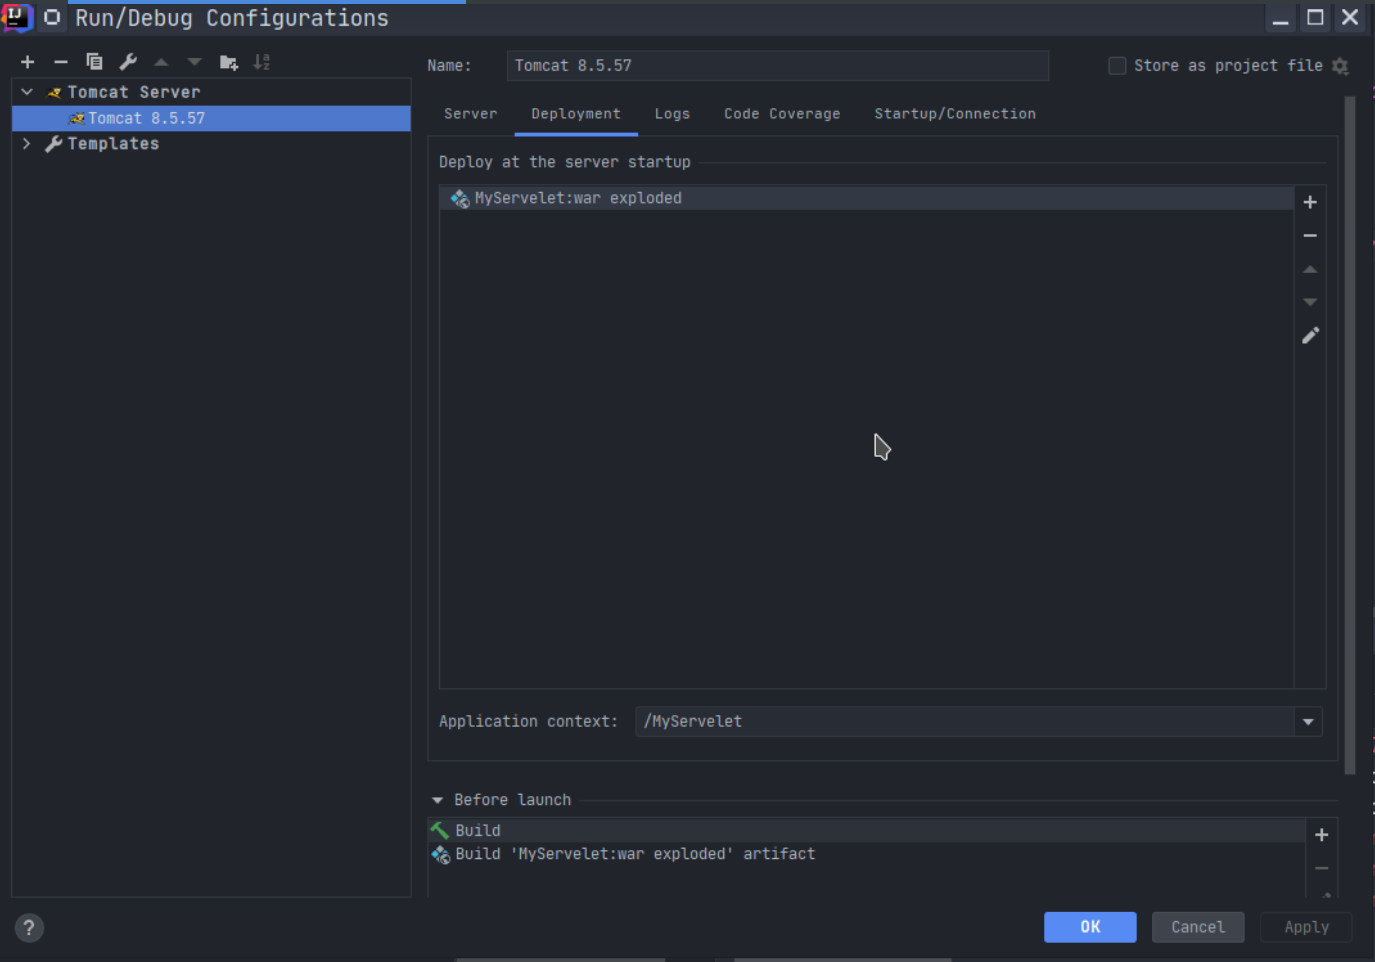
Task: Toggle Store as project file checkbox
Action: click(x=1117, y=66)
